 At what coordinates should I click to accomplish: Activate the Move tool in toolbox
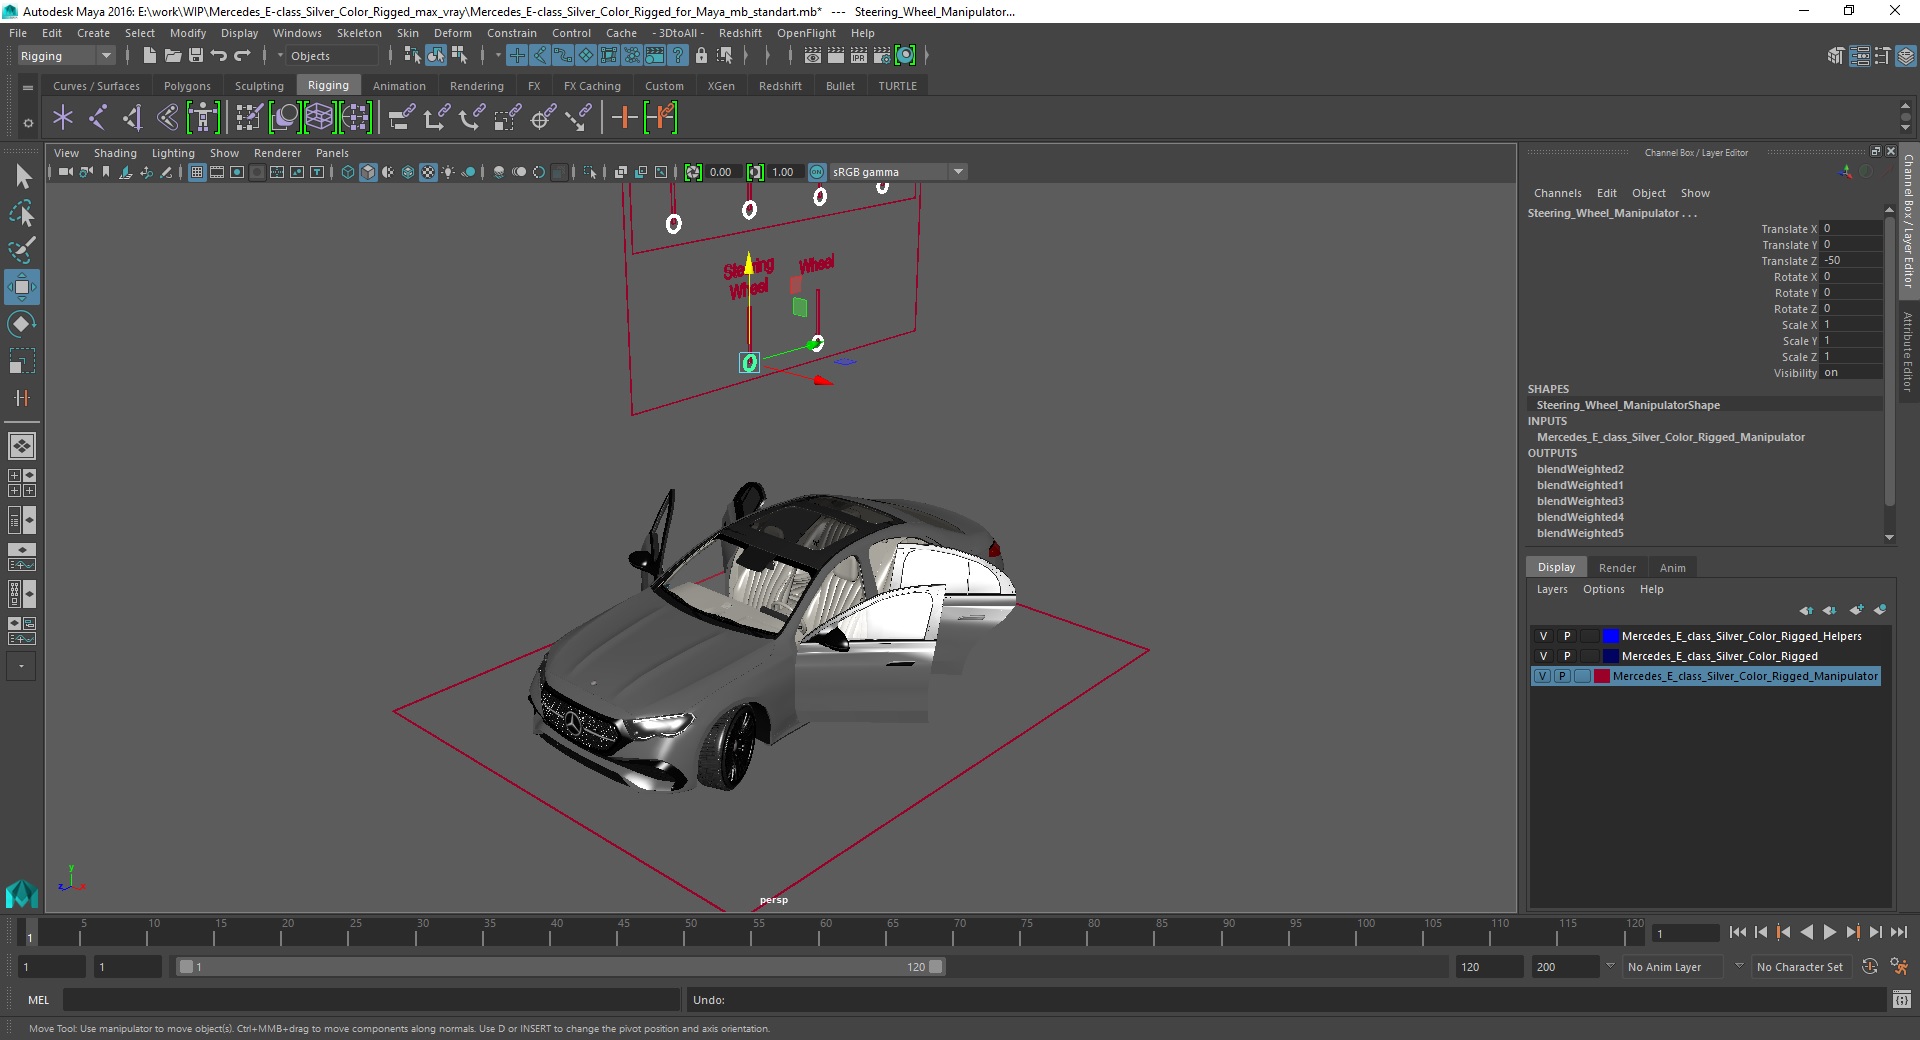click(22, 287)
